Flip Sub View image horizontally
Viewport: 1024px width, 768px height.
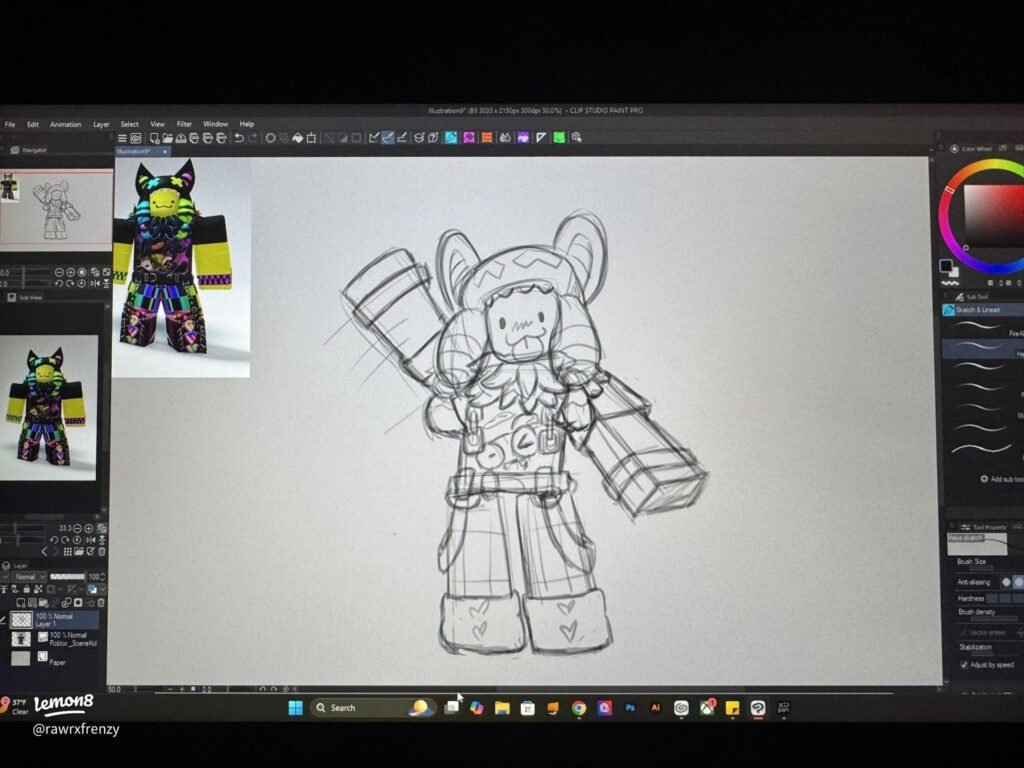[x=91, y=540]
